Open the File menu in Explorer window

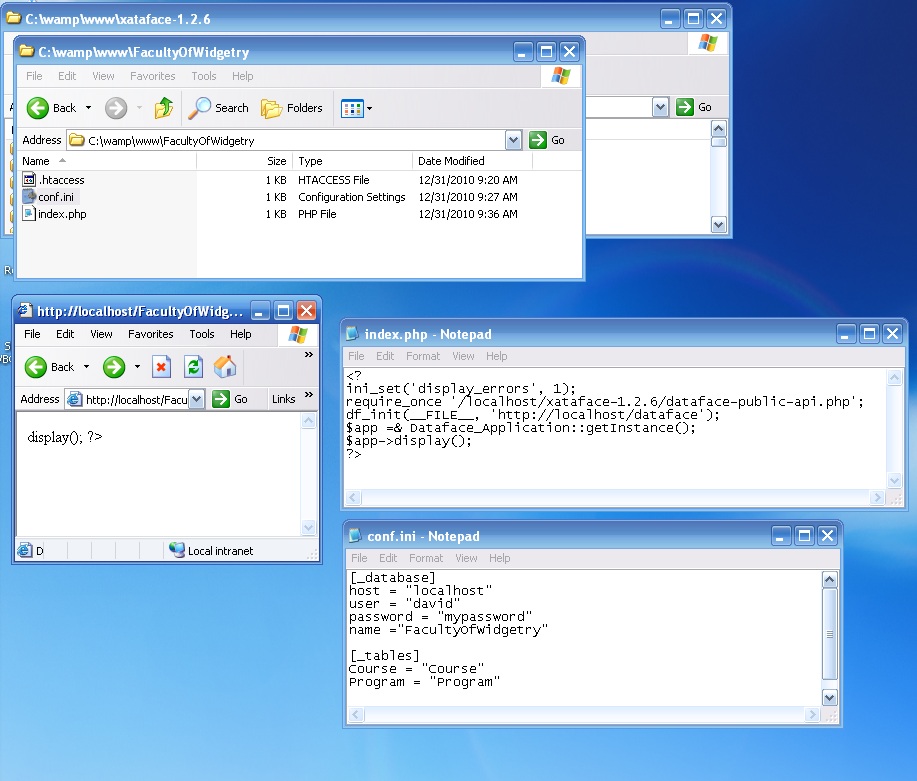34,76
